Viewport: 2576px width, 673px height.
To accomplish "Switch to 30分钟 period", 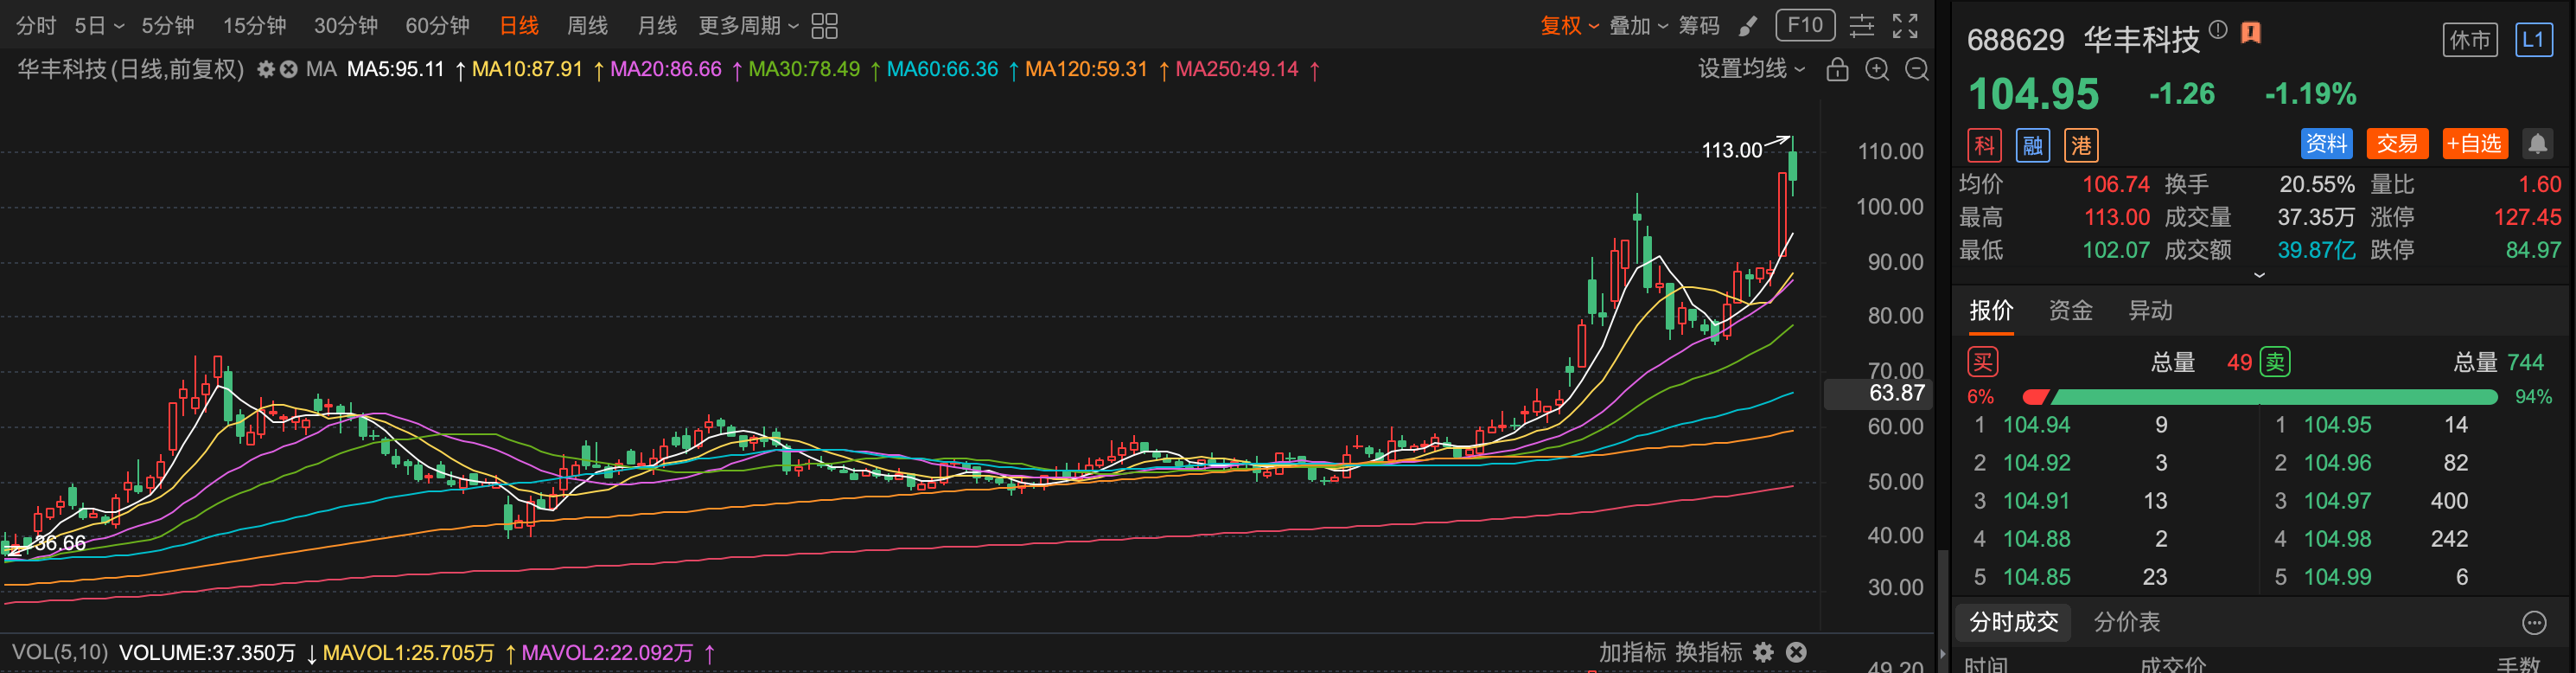I will coord(346,26).
